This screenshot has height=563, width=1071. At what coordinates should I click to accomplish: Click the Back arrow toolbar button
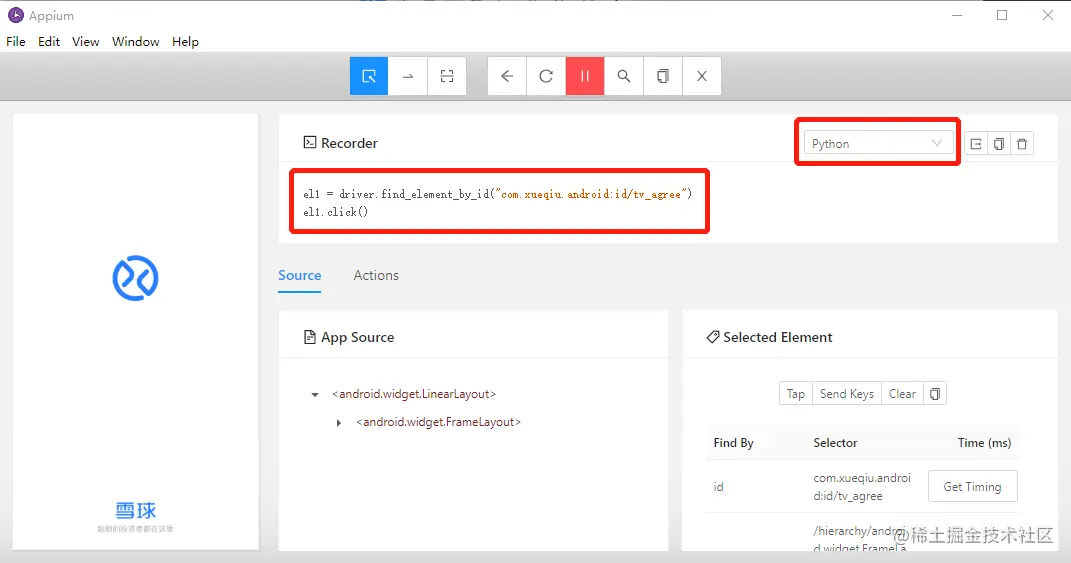coord(507,76)
